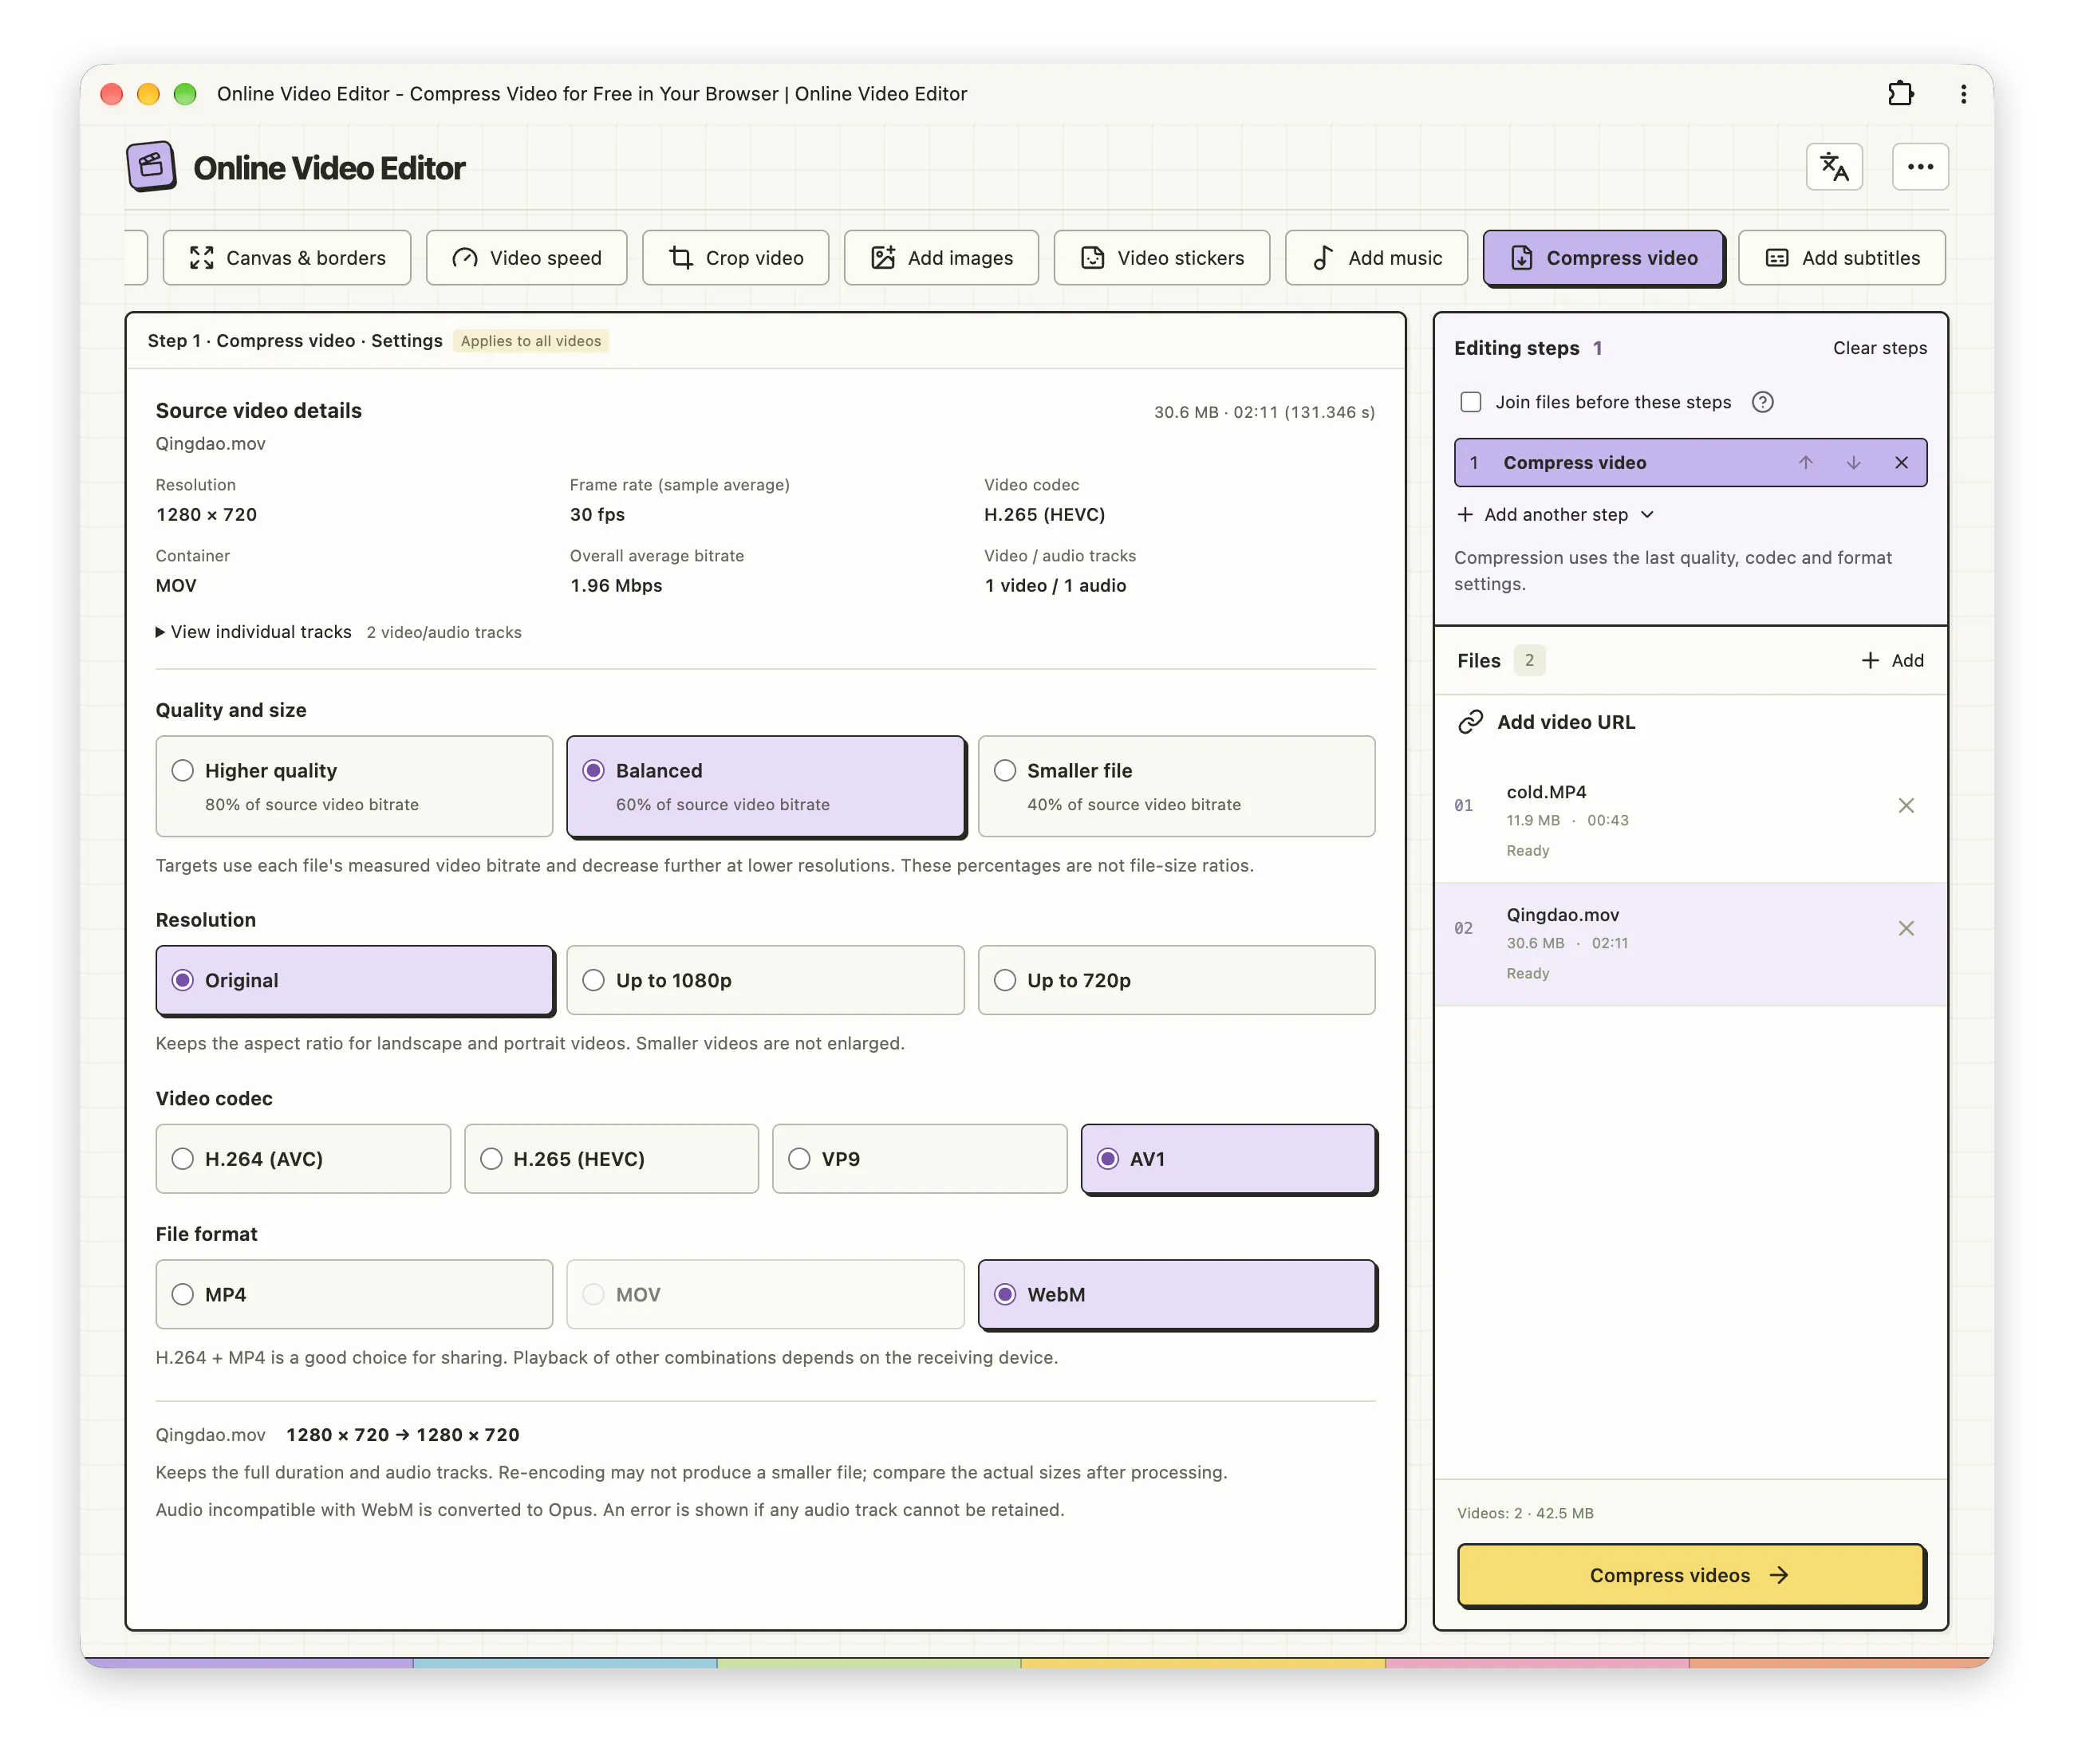Click the Online Video Editor clapperboard logo
Viewport: 2074px width, 1764px height.
click(151, 166)
